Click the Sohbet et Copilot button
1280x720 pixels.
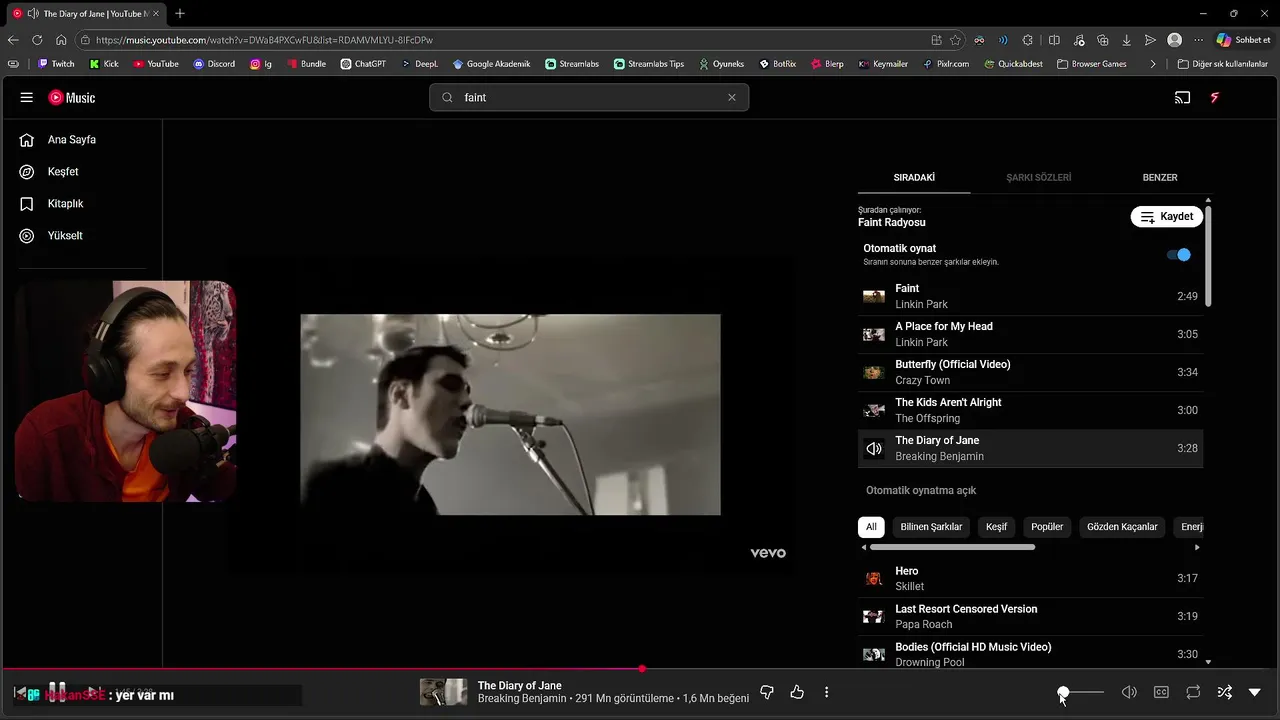(1244, 40)
